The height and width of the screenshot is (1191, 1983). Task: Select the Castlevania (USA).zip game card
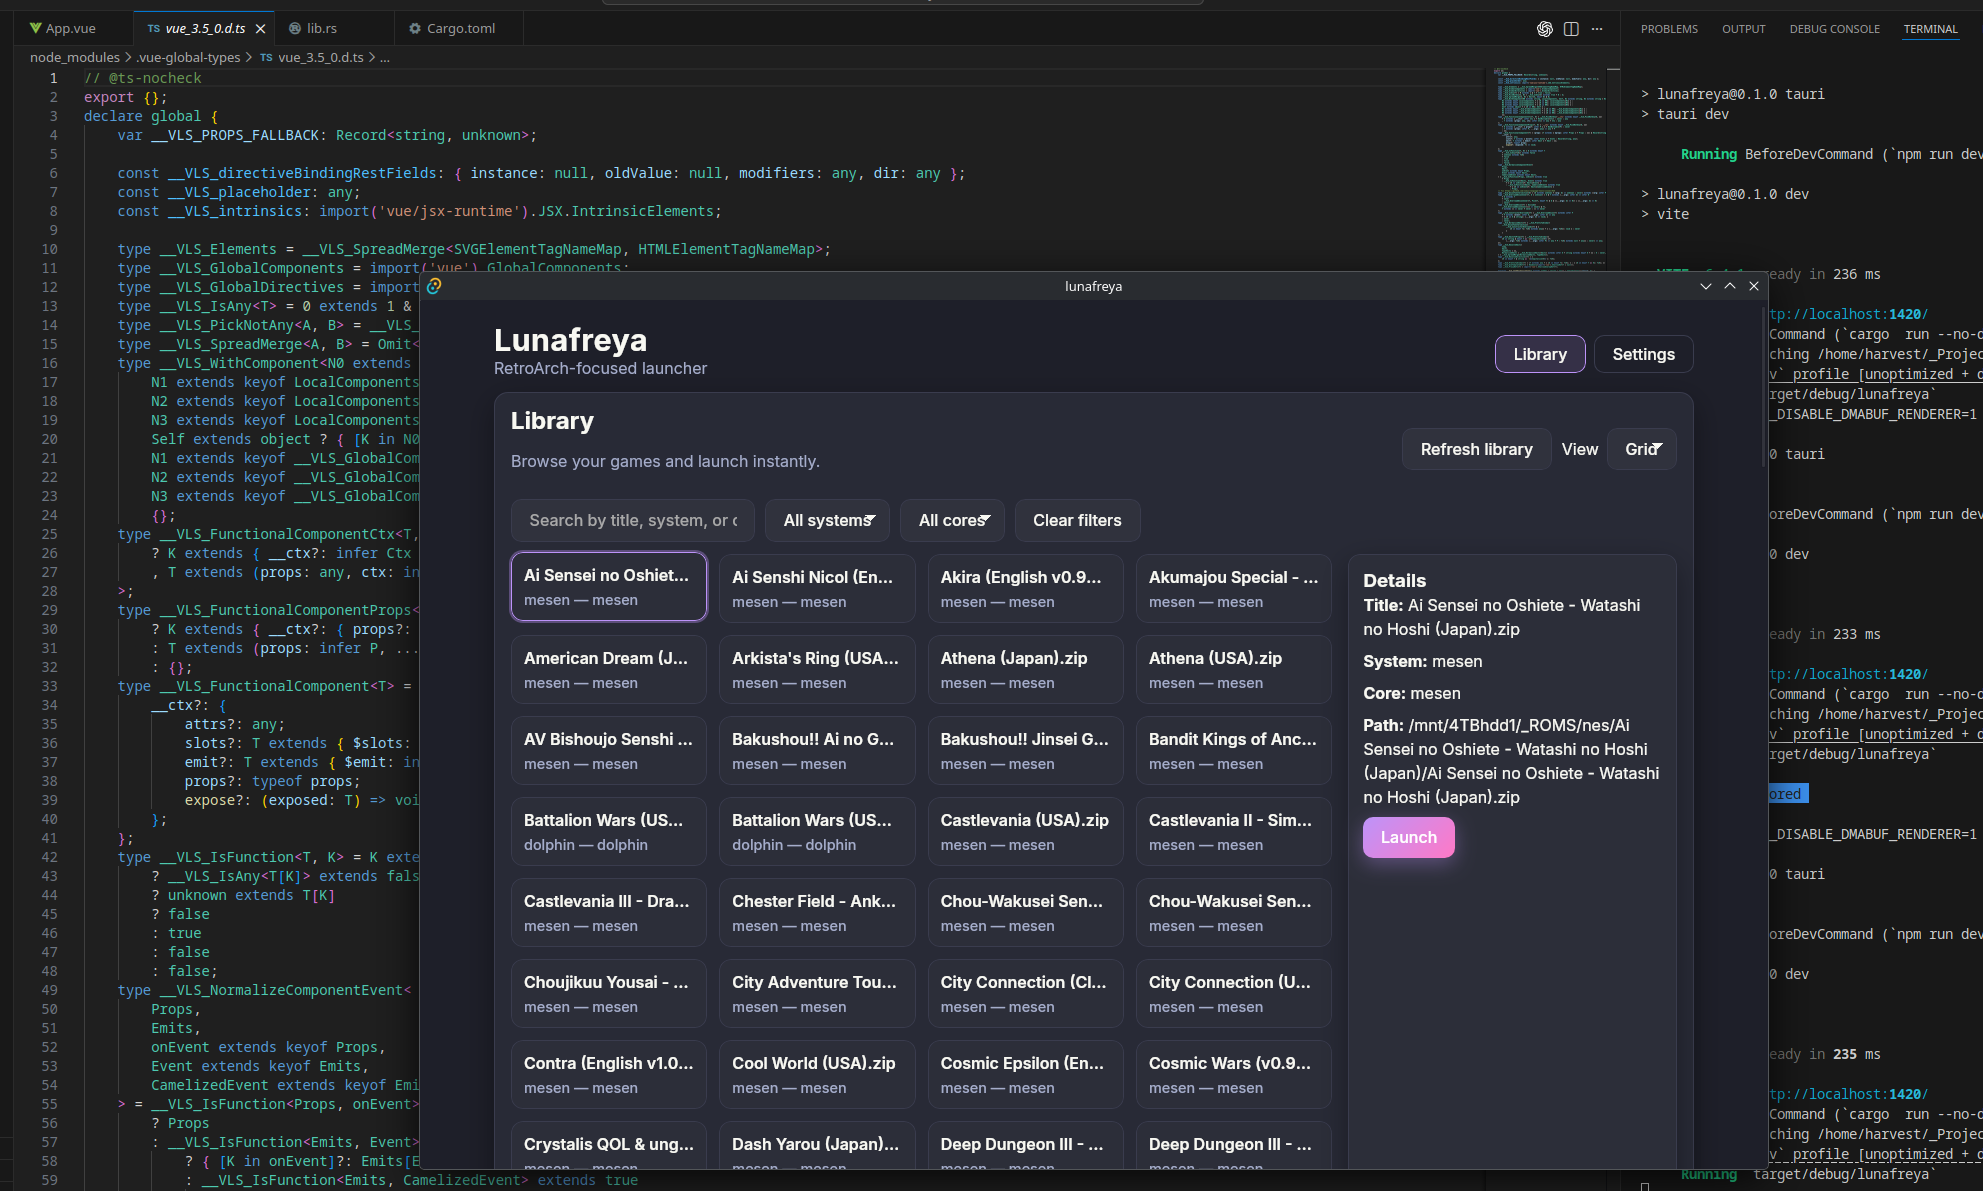[1024, 831]
